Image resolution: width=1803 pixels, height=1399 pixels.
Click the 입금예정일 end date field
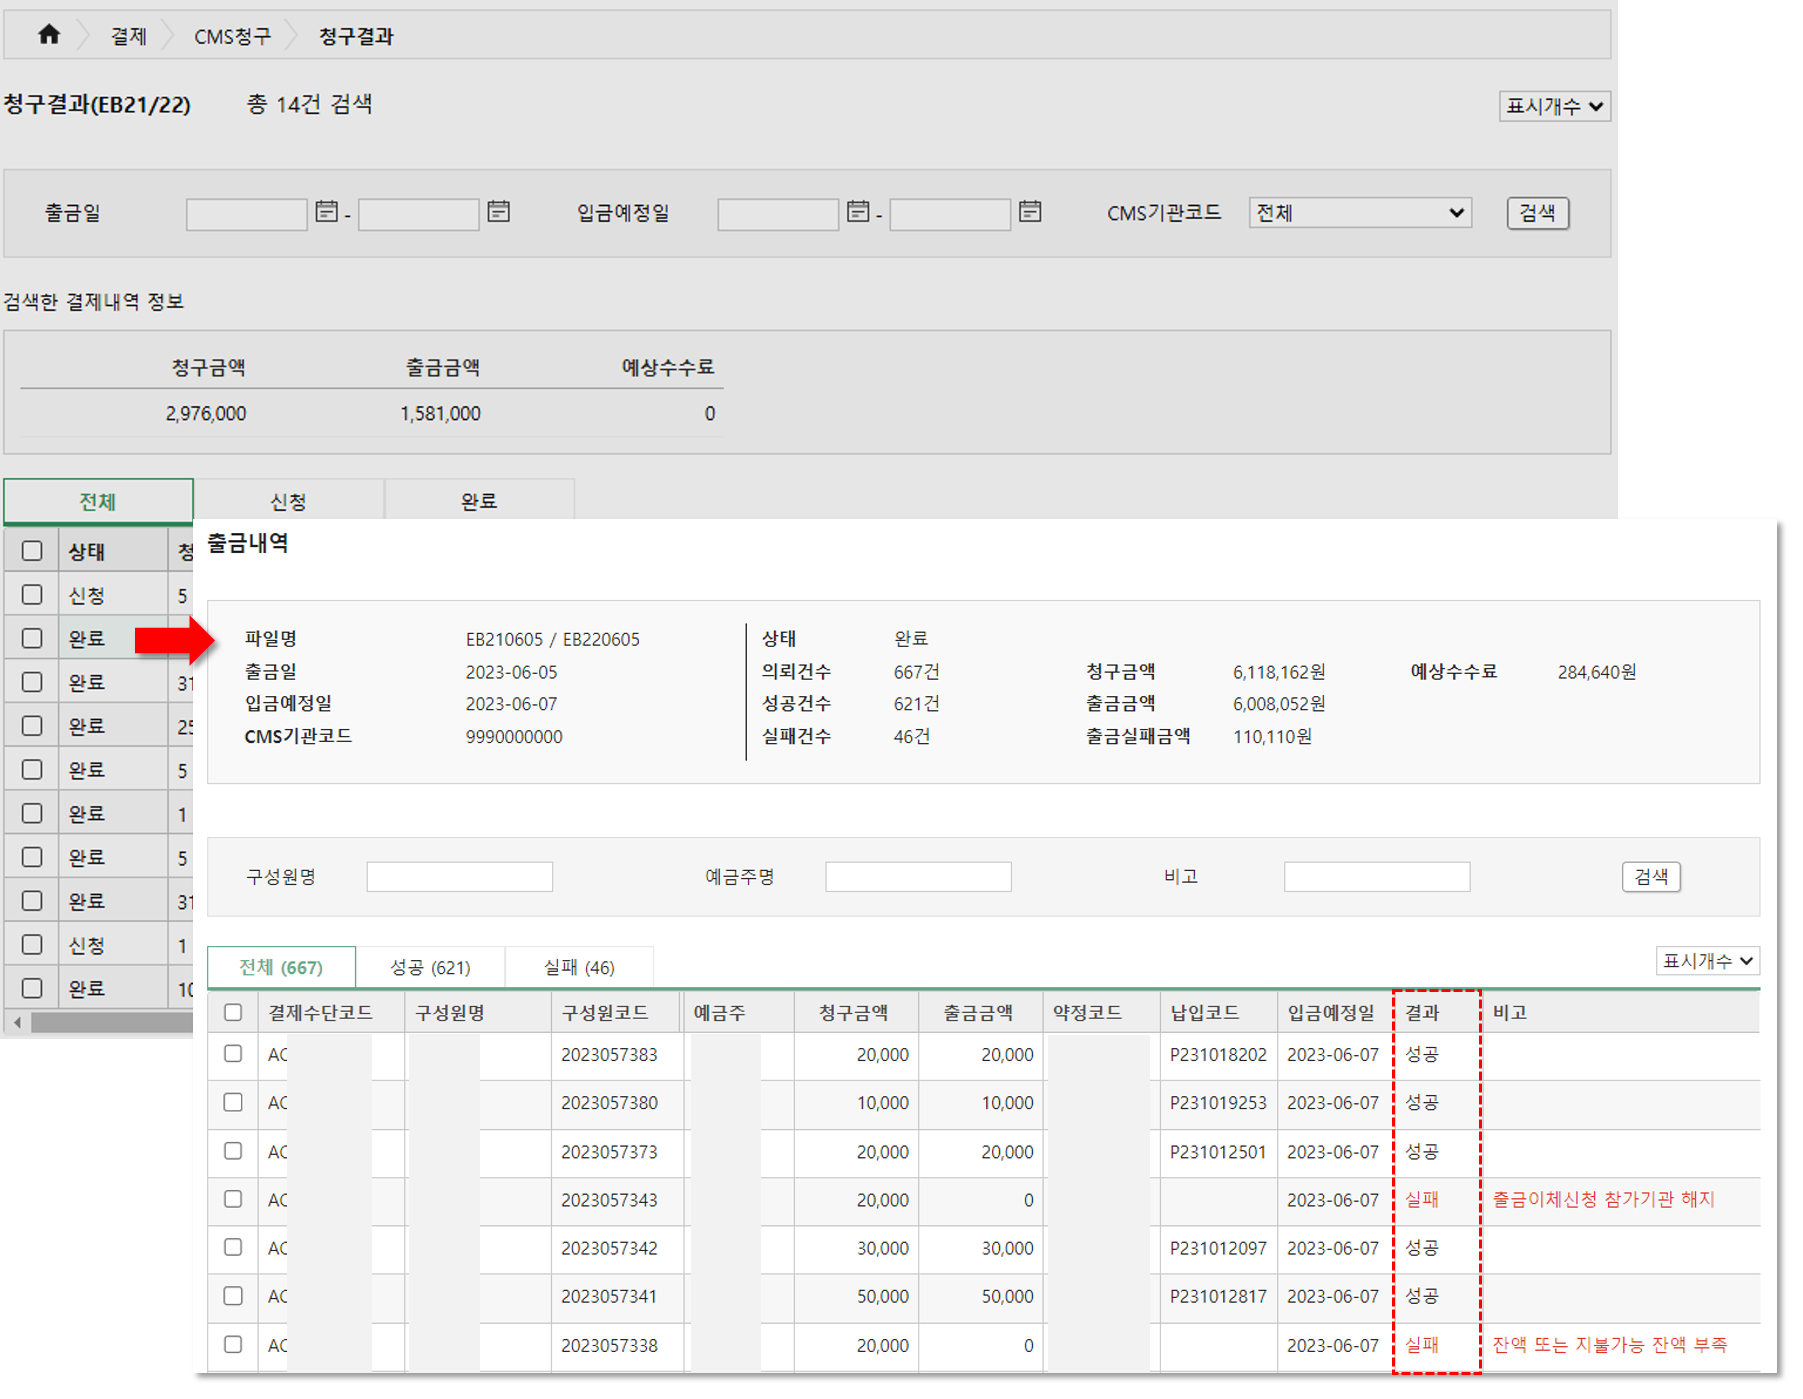[950, 214]
